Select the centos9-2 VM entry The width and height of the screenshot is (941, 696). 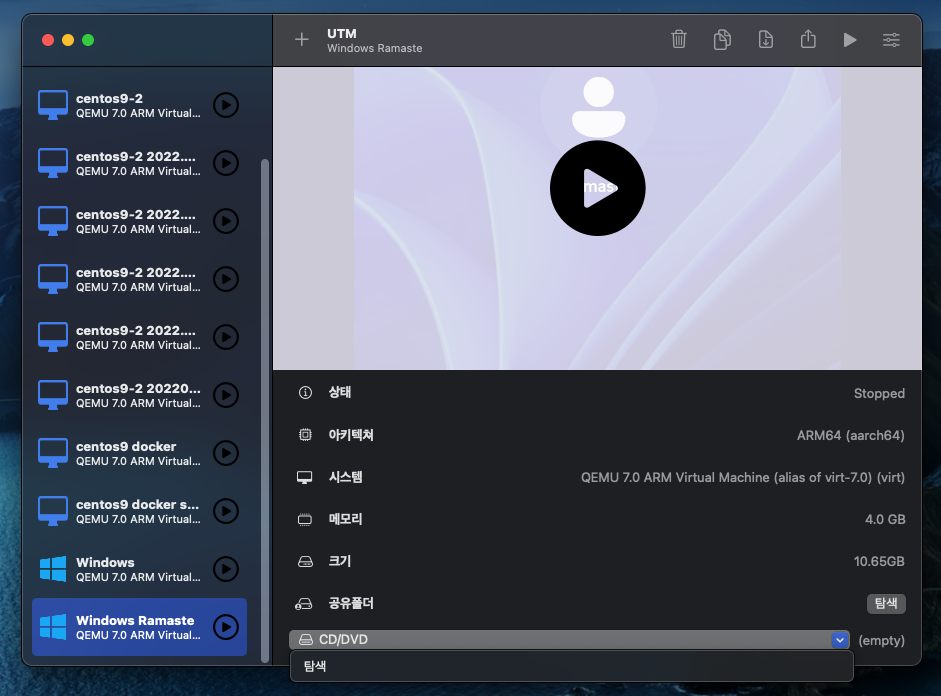139,105
